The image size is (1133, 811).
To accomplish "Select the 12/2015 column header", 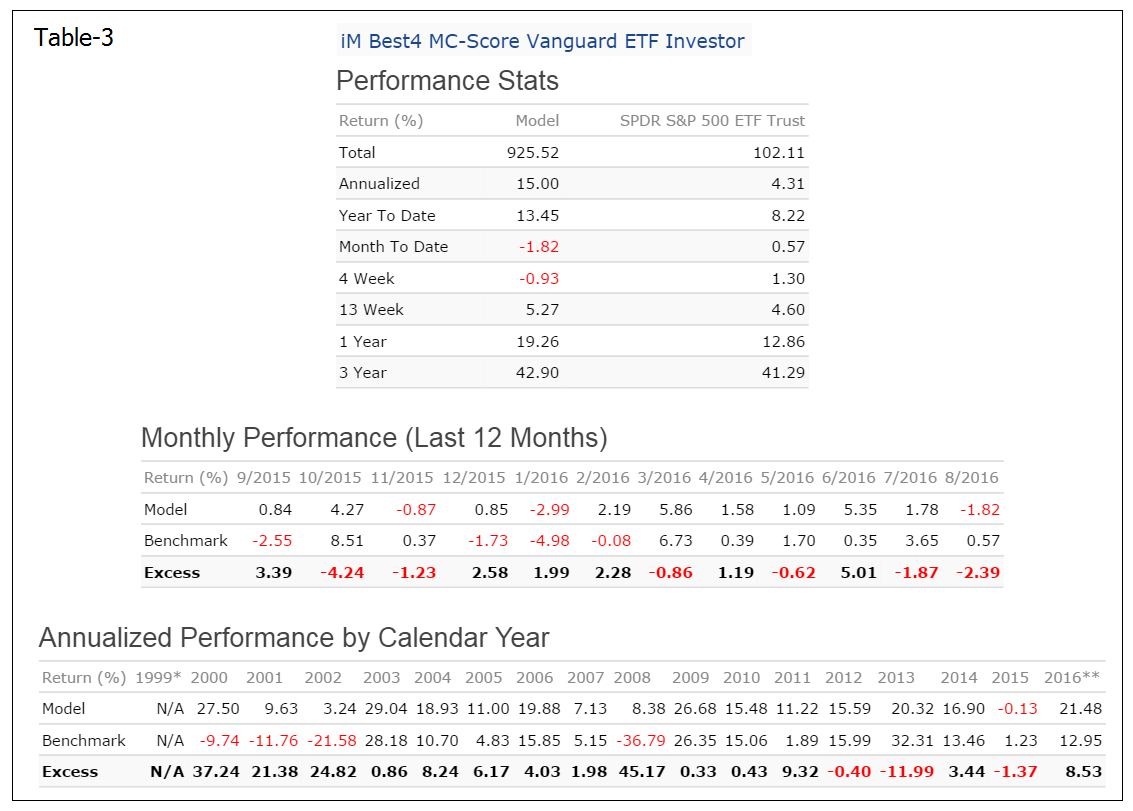I will click(474, 478).
